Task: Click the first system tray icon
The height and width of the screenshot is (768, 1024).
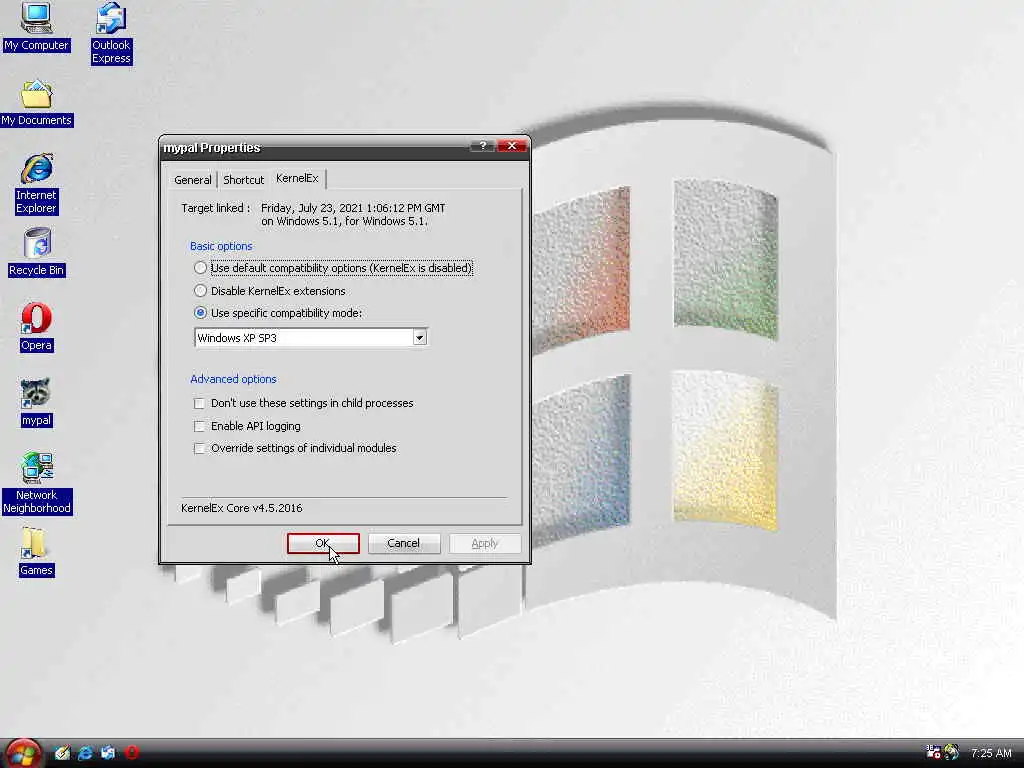Action: pos(933,752)
